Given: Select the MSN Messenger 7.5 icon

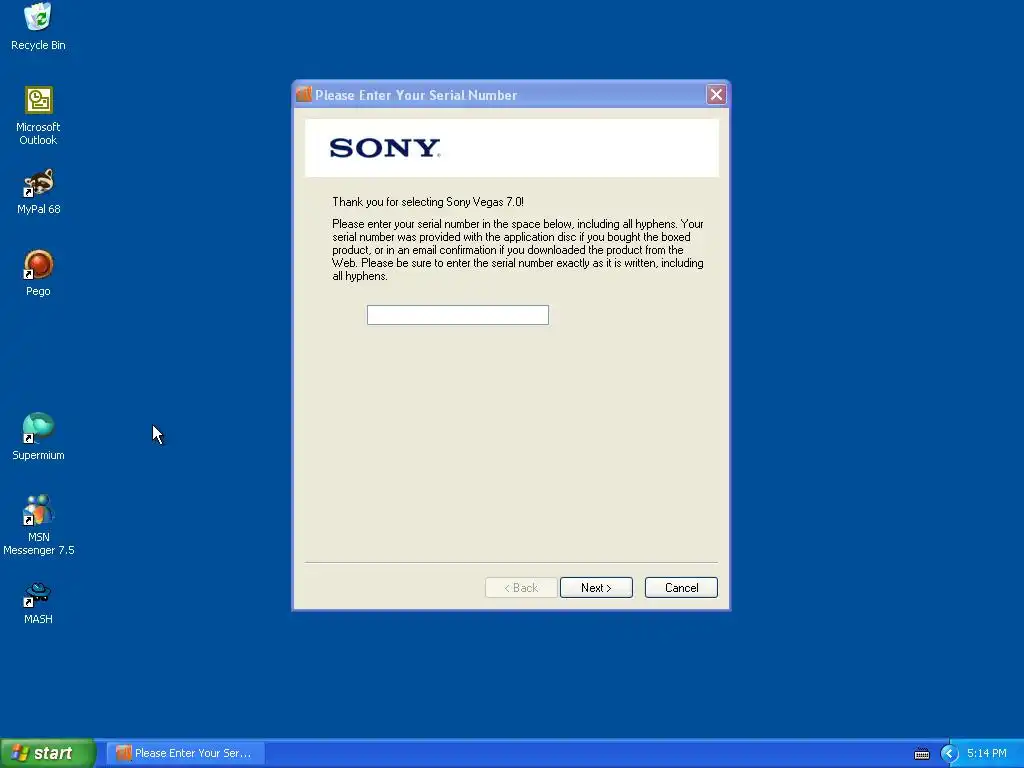Looking at the screenshot, I should (x=39, y=525).
